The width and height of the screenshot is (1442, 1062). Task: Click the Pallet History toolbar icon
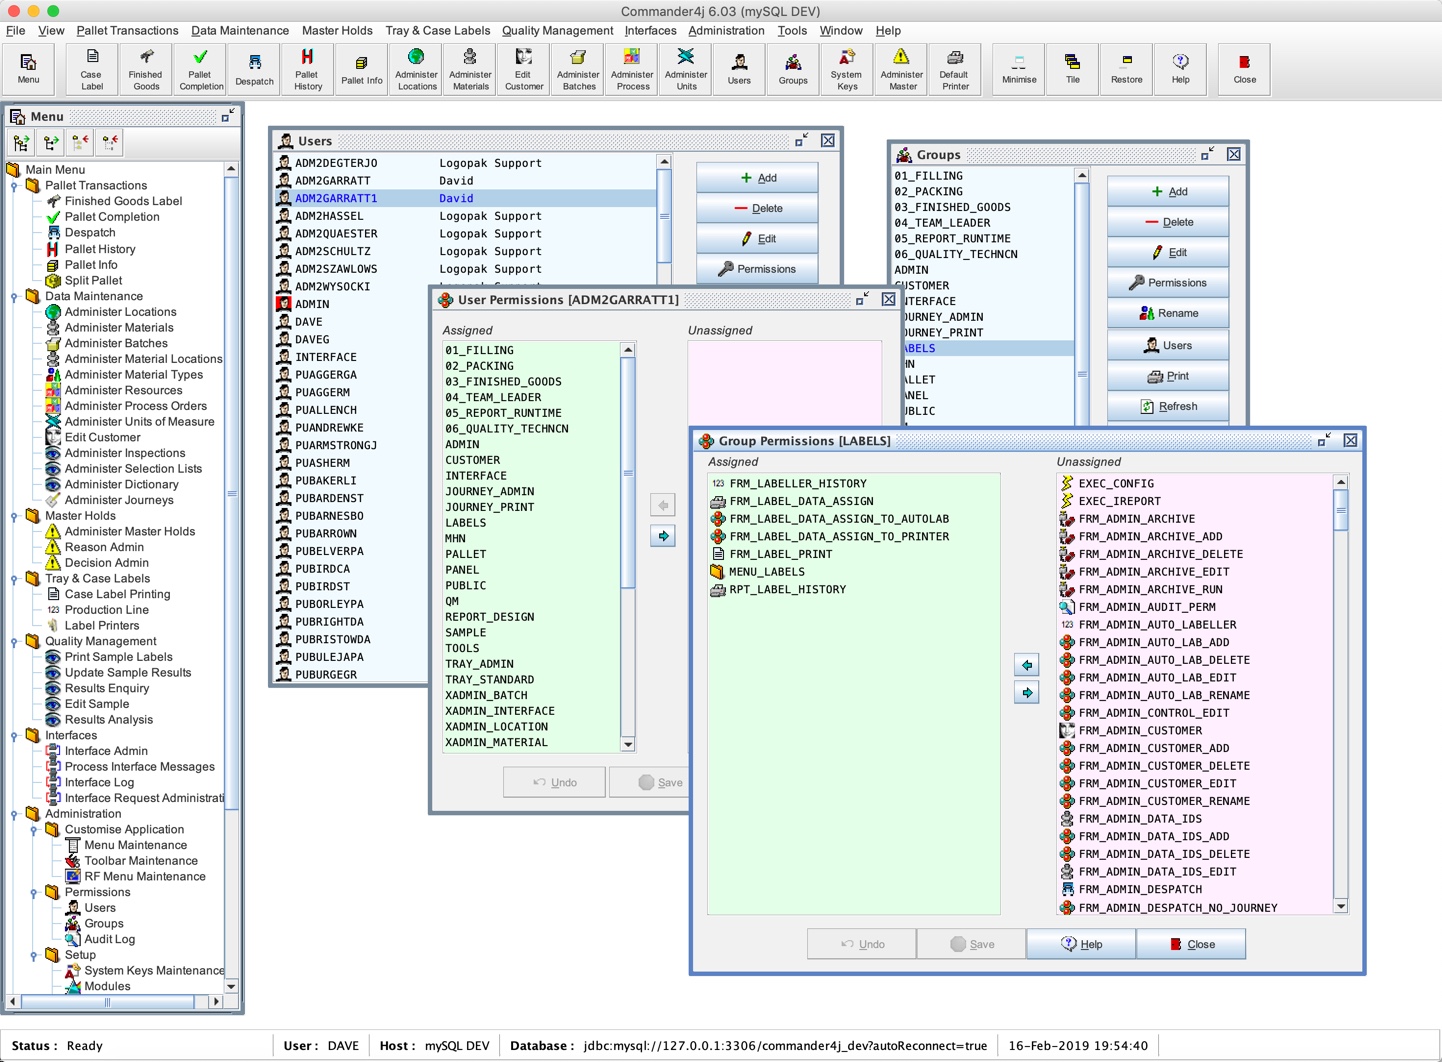pyautogui.click(x=307, y=69)
